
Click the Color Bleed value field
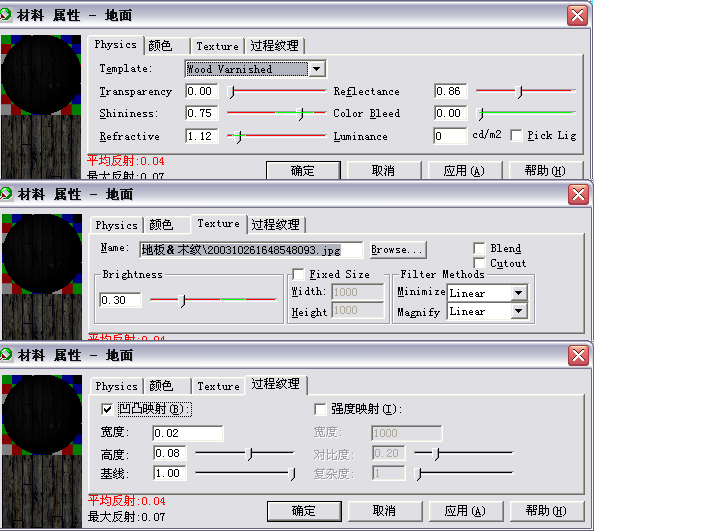point(450,113)
